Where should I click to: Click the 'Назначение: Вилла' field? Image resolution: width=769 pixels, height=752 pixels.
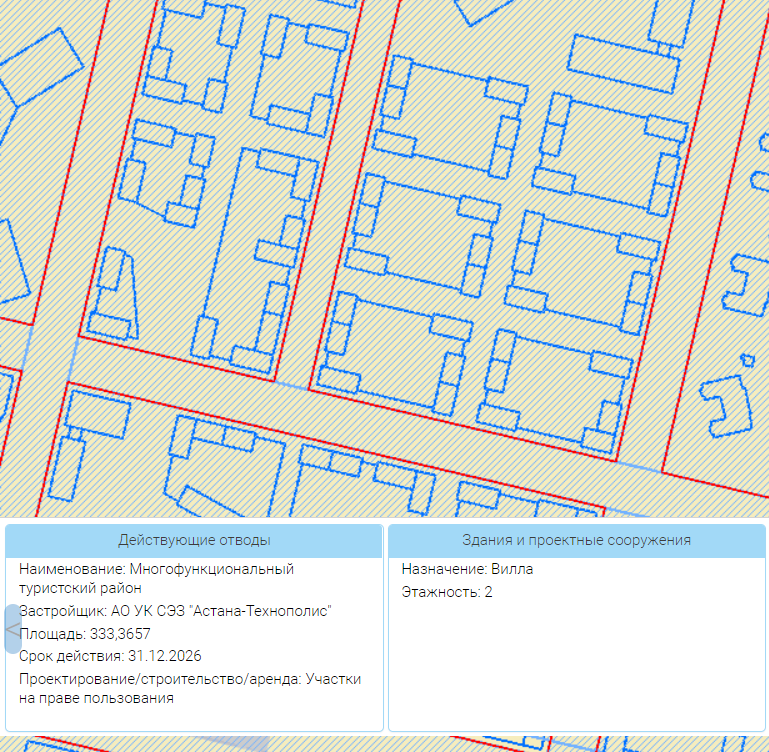(467, 569)
